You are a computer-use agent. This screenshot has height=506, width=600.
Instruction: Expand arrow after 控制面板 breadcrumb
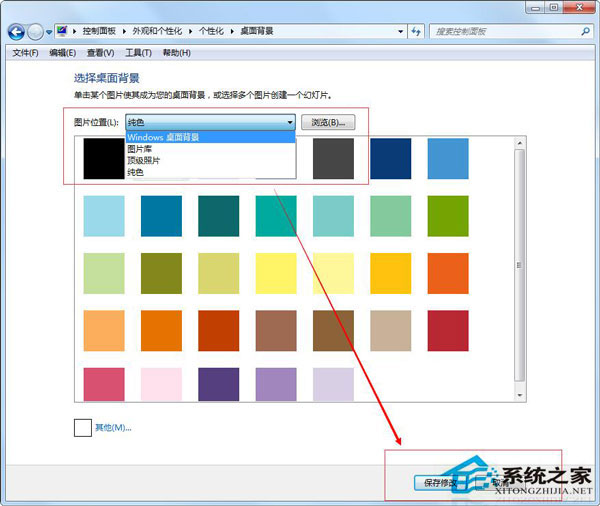click(124, 31)
